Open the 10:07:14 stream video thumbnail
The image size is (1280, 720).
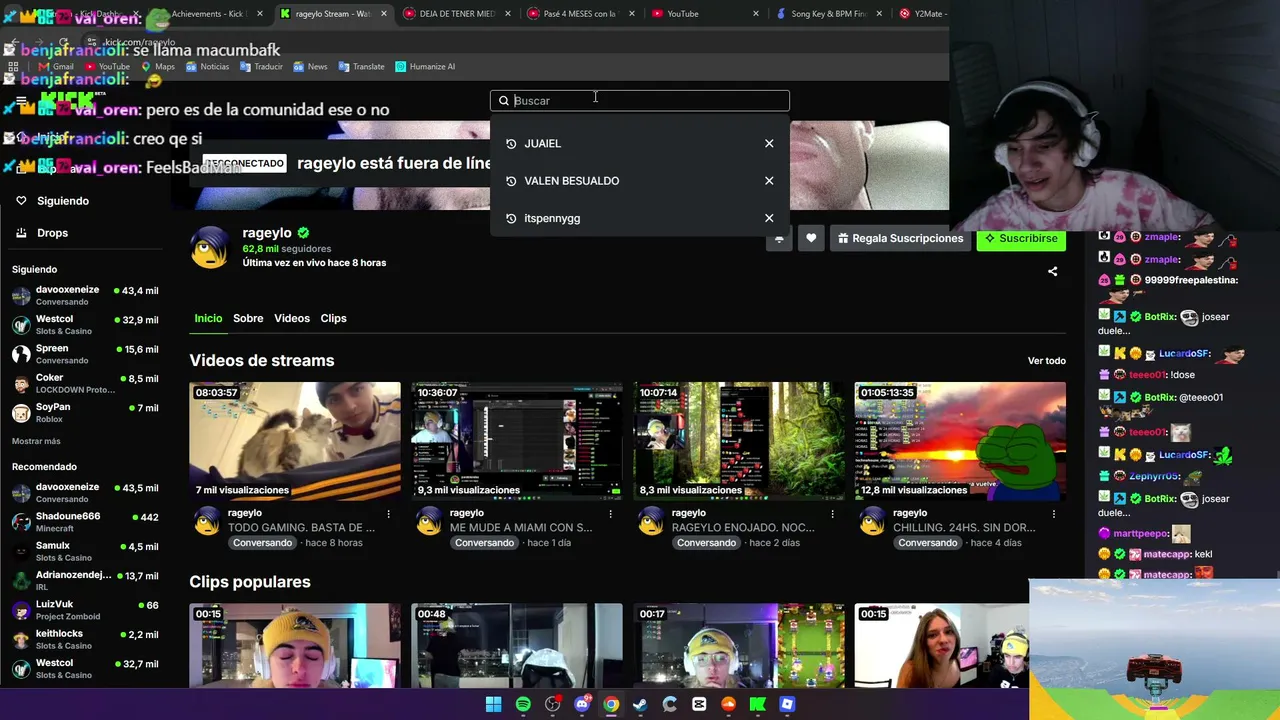click(739, 441)
